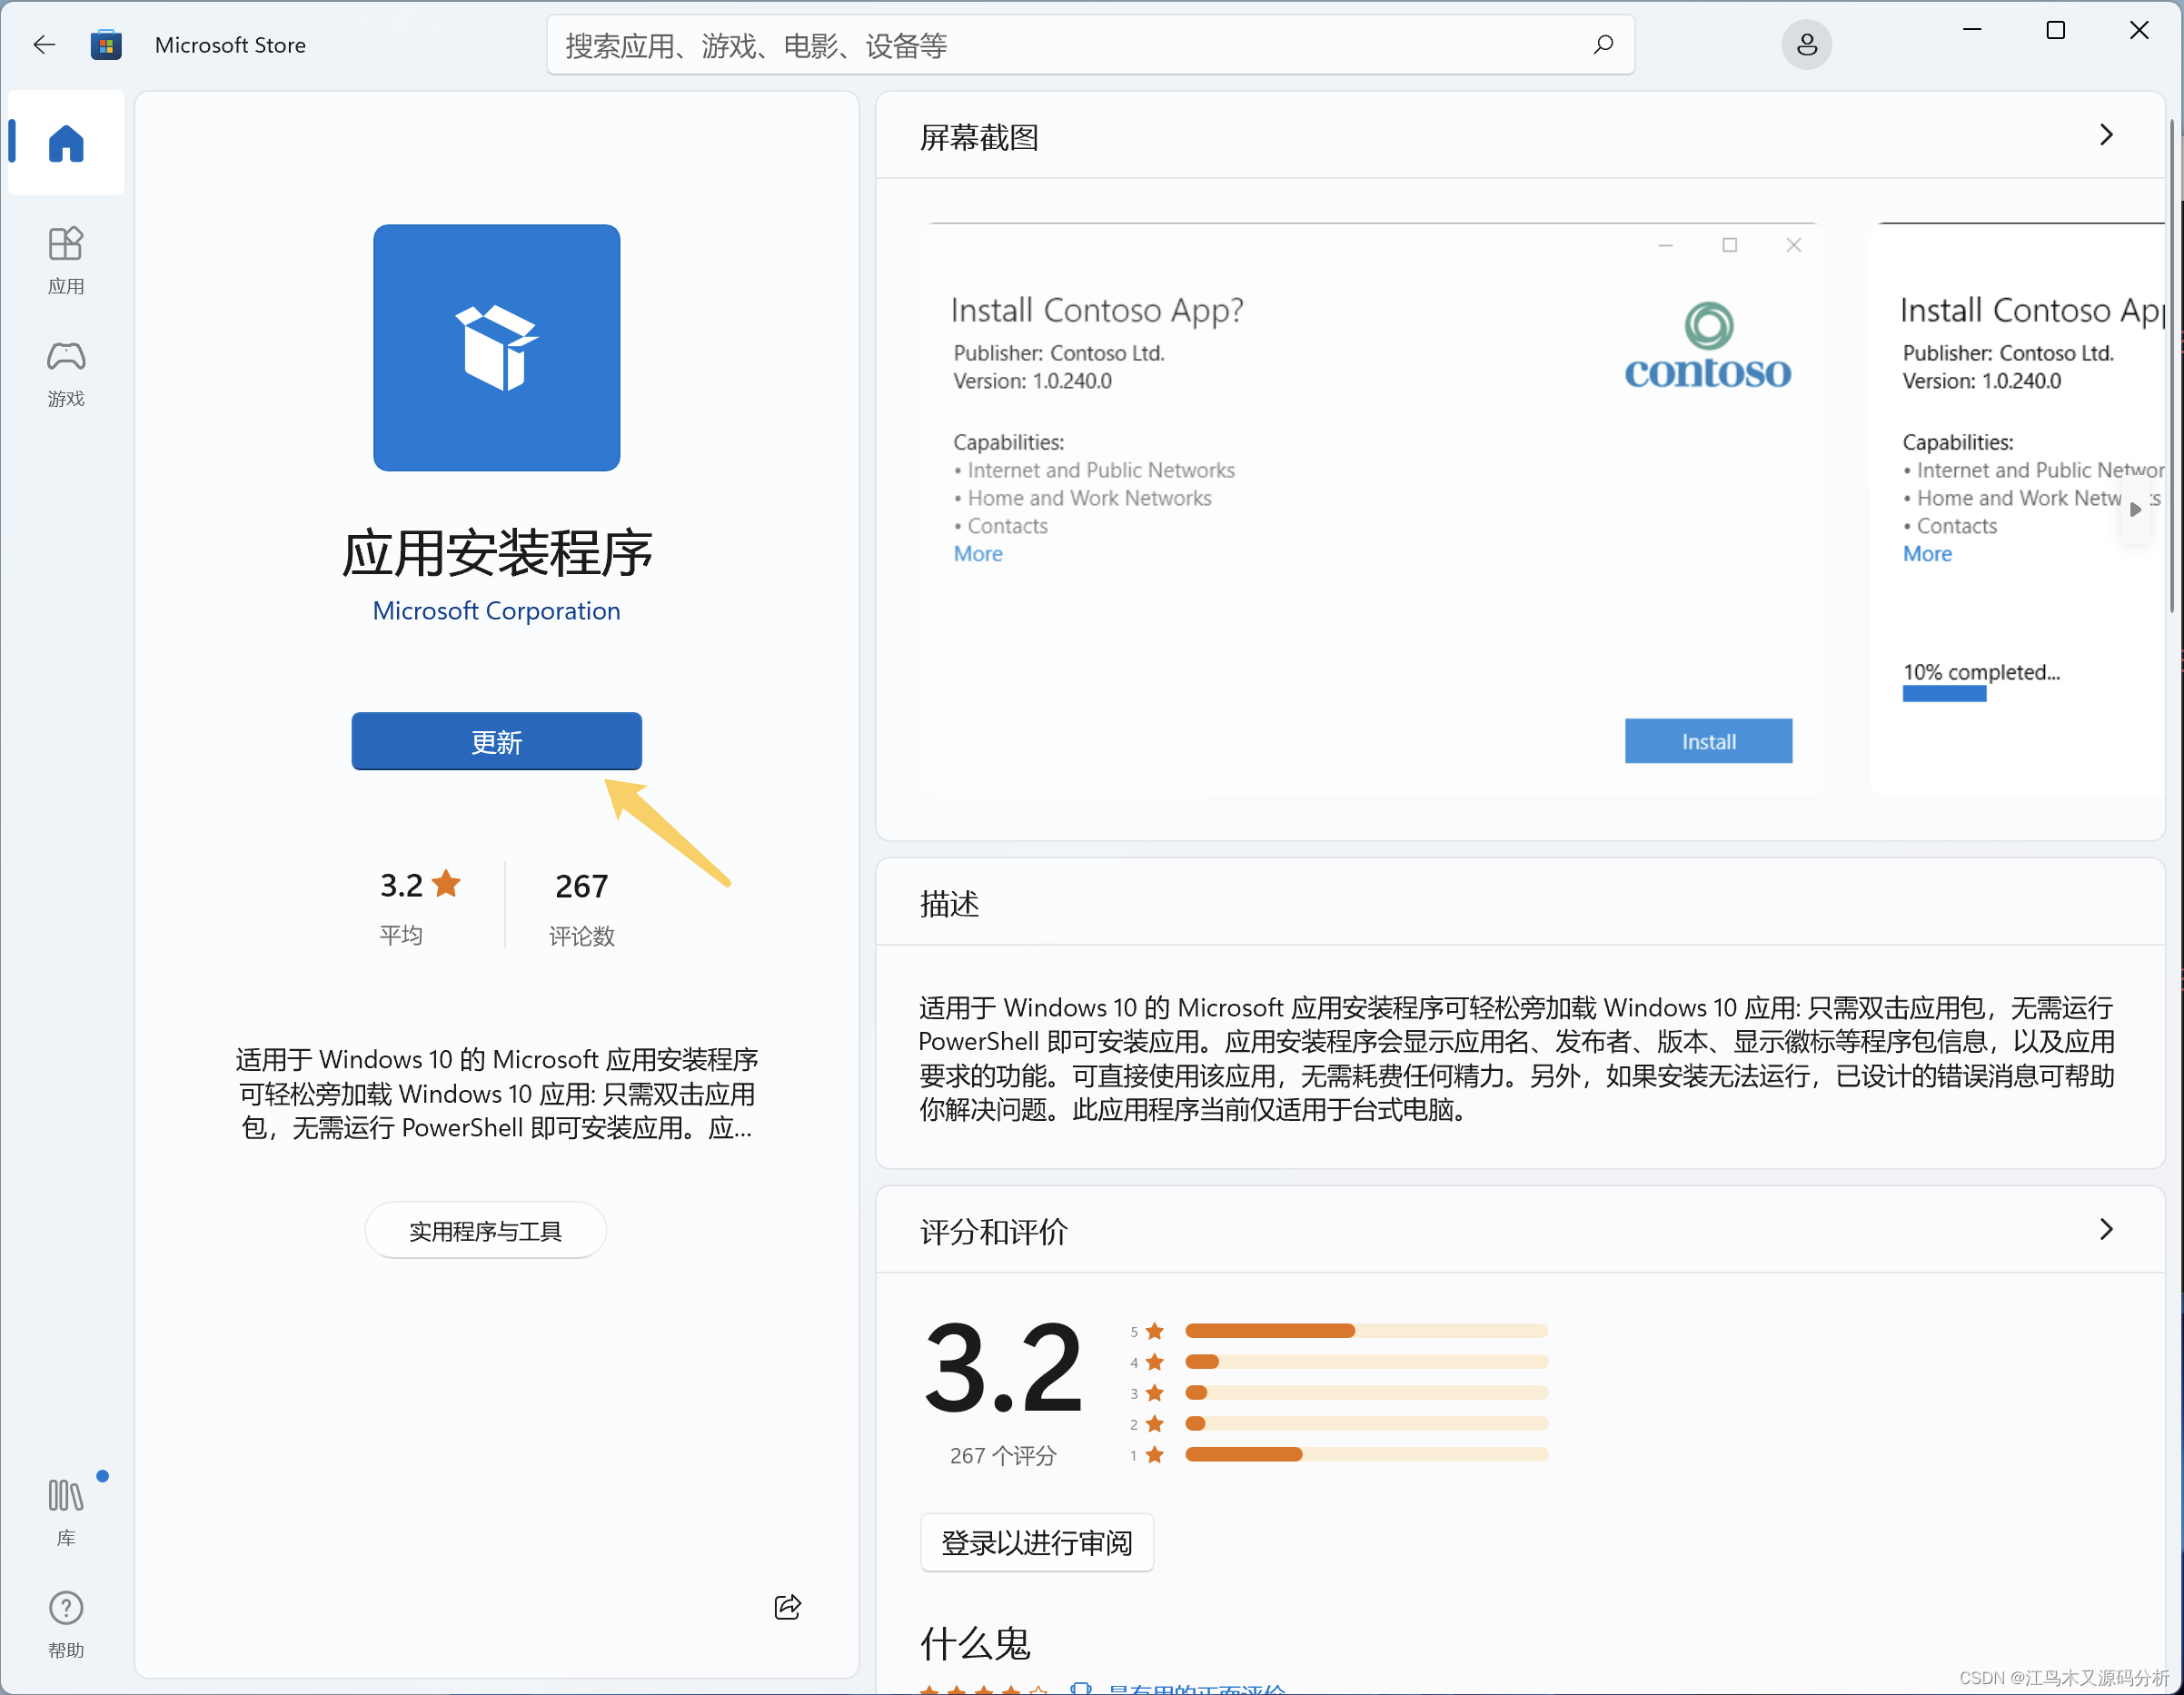Open the first Contoso install screenshot
The width and height of the screenshot is (2184, 1695).
1371,508
